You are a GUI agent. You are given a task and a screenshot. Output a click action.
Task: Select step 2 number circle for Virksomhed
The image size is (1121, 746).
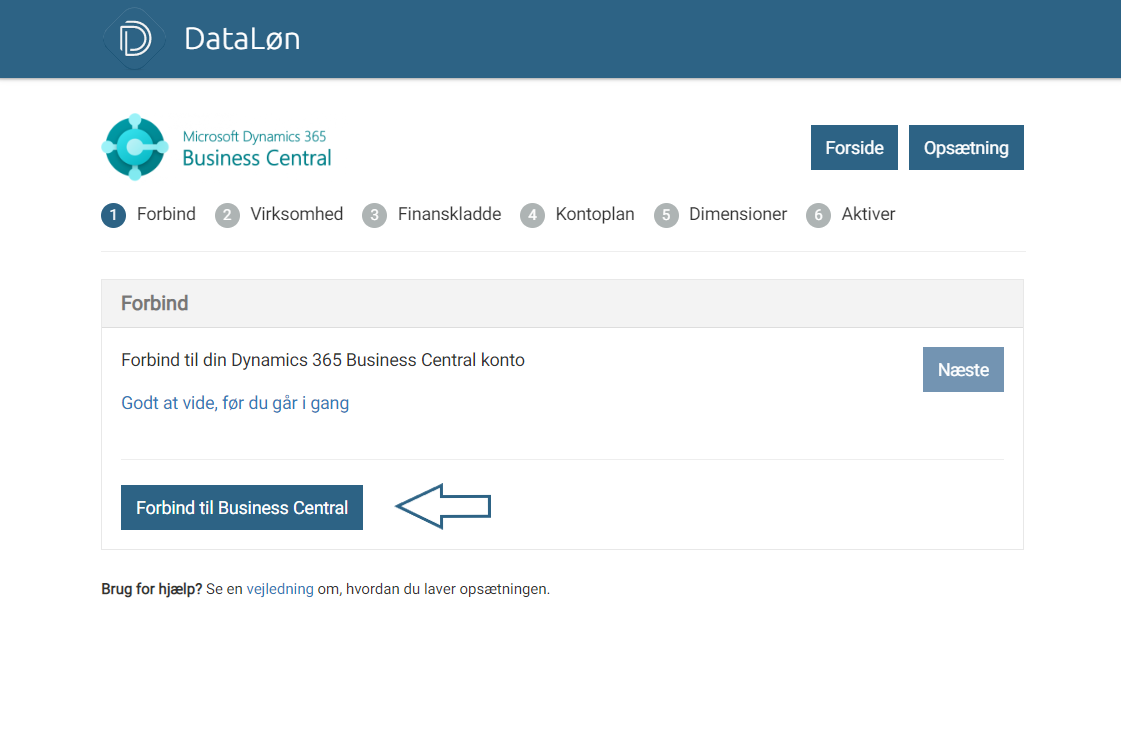pos(227,215)
